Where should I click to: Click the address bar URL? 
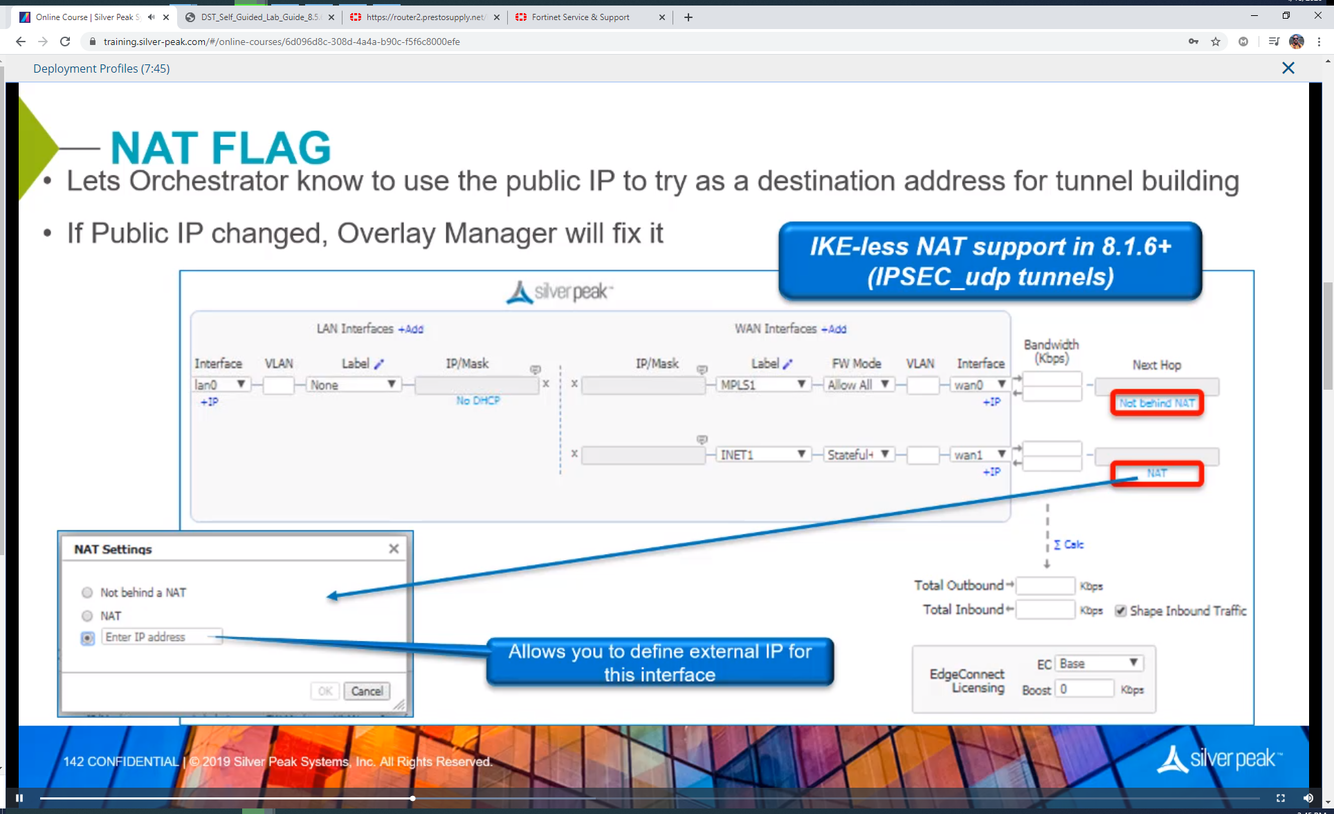tap(281, 42)
